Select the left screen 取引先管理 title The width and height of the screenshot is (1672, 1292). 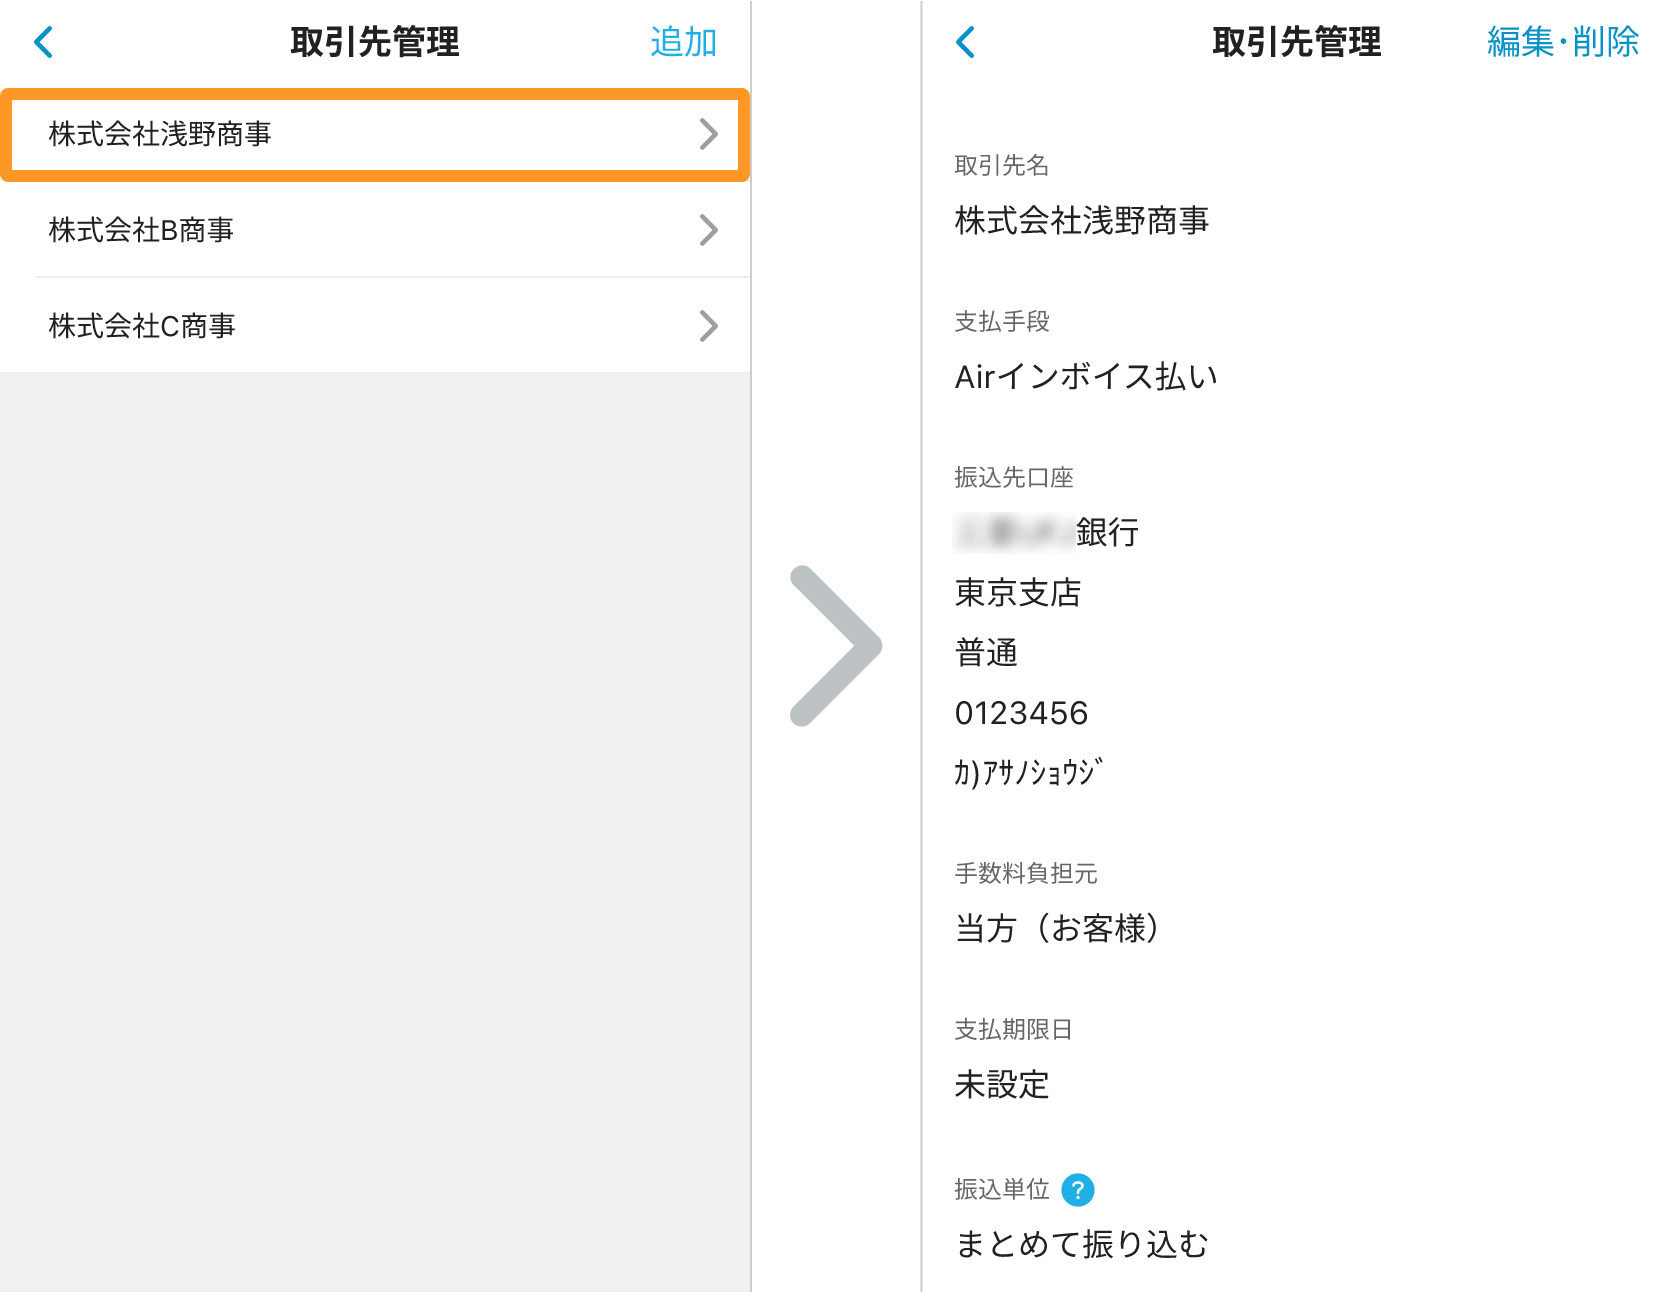tap(375, 42)
